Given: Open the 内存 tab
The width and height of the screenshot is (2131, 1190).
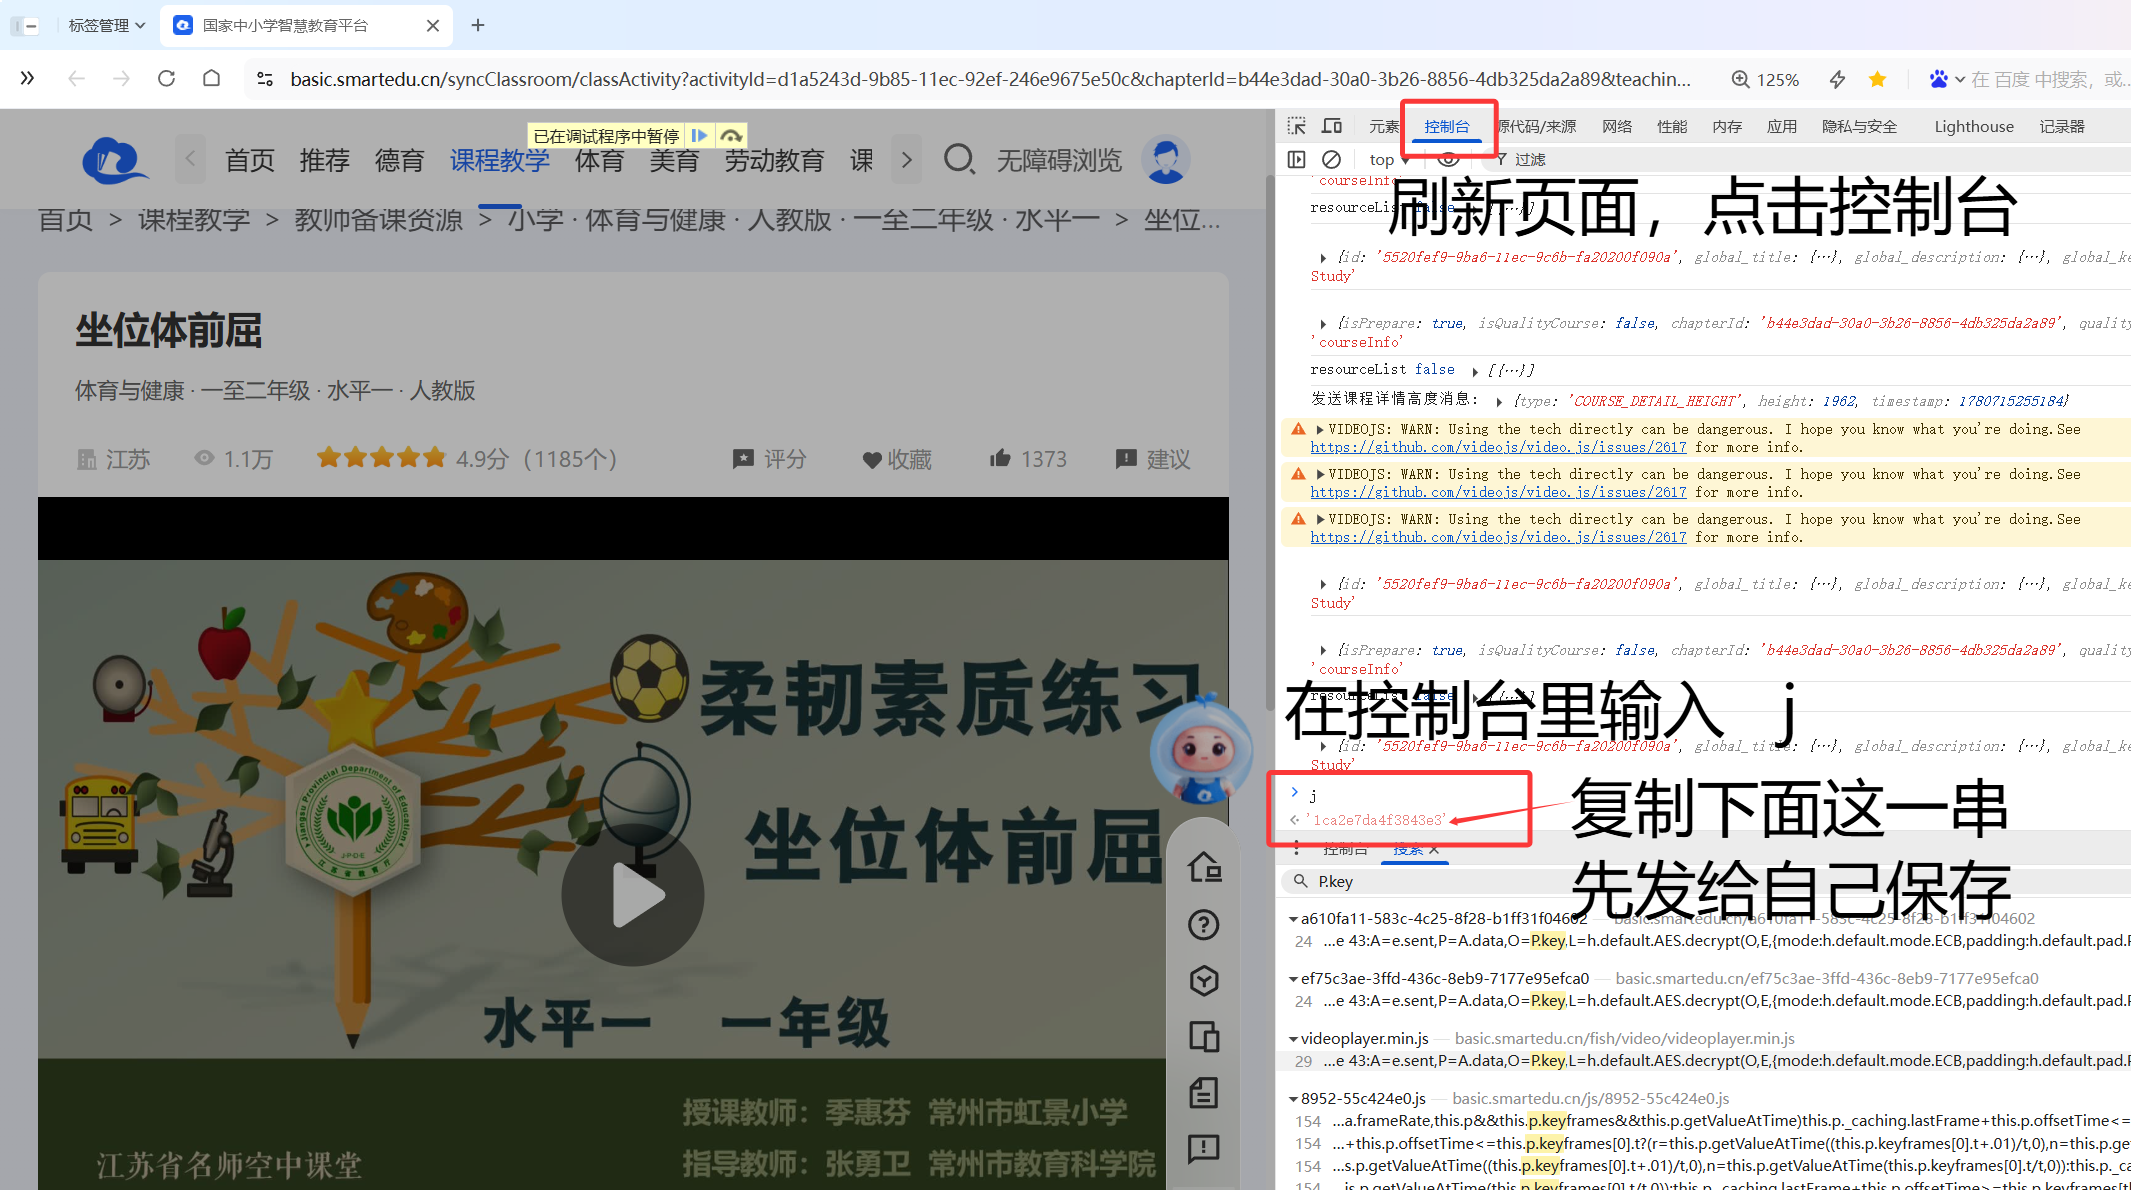Looking at the screenshot, I should coord(1727,126).
